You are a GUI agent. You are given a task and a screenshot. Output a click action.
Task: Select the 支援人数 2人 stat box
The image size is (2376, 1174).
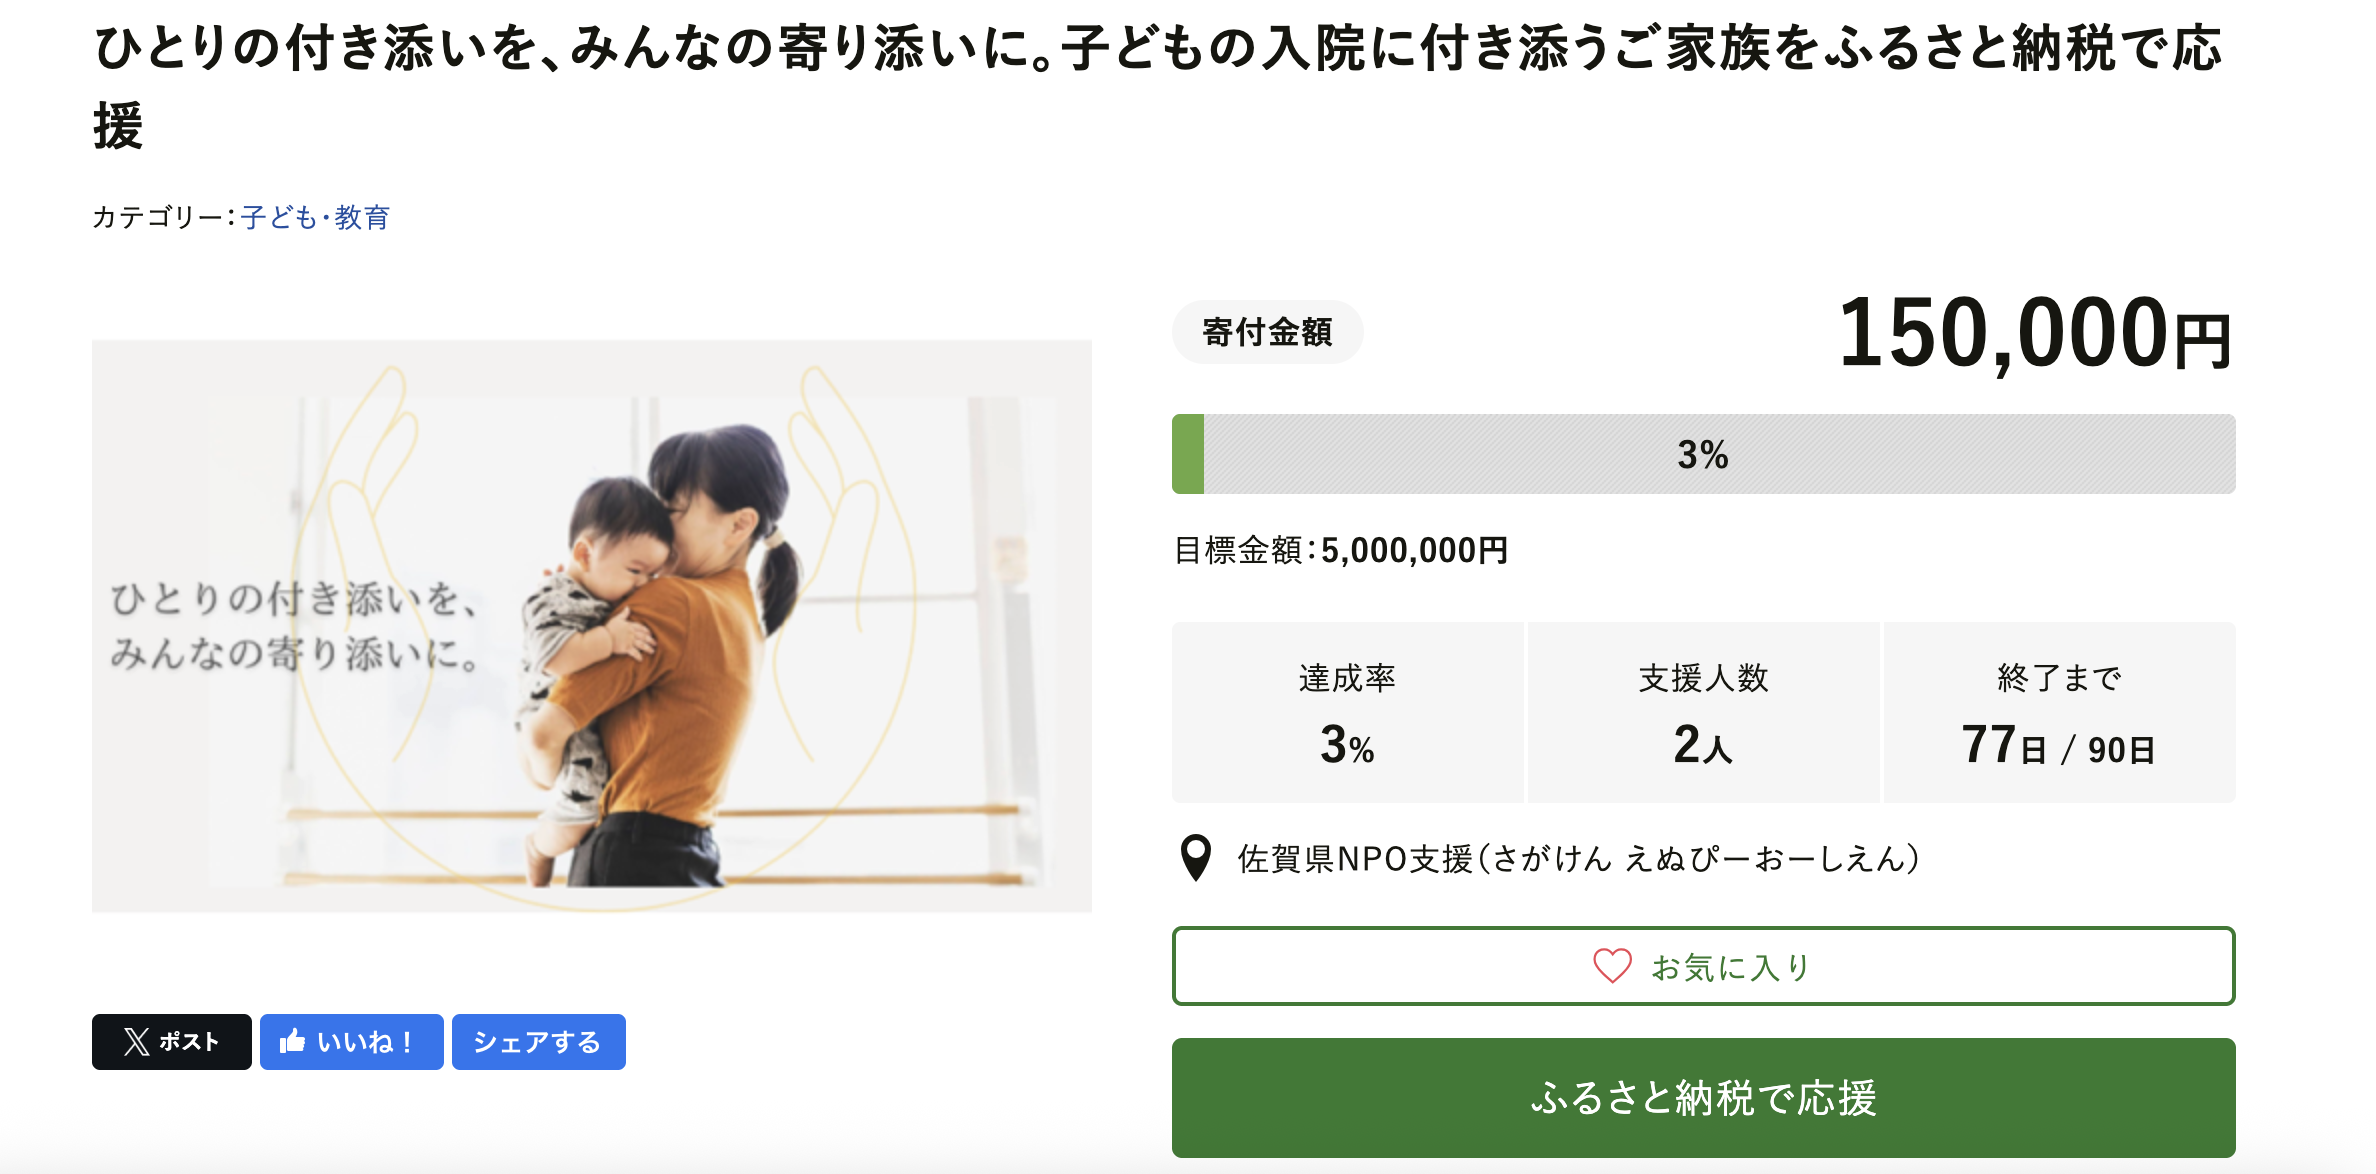[x=1703, y=712]
